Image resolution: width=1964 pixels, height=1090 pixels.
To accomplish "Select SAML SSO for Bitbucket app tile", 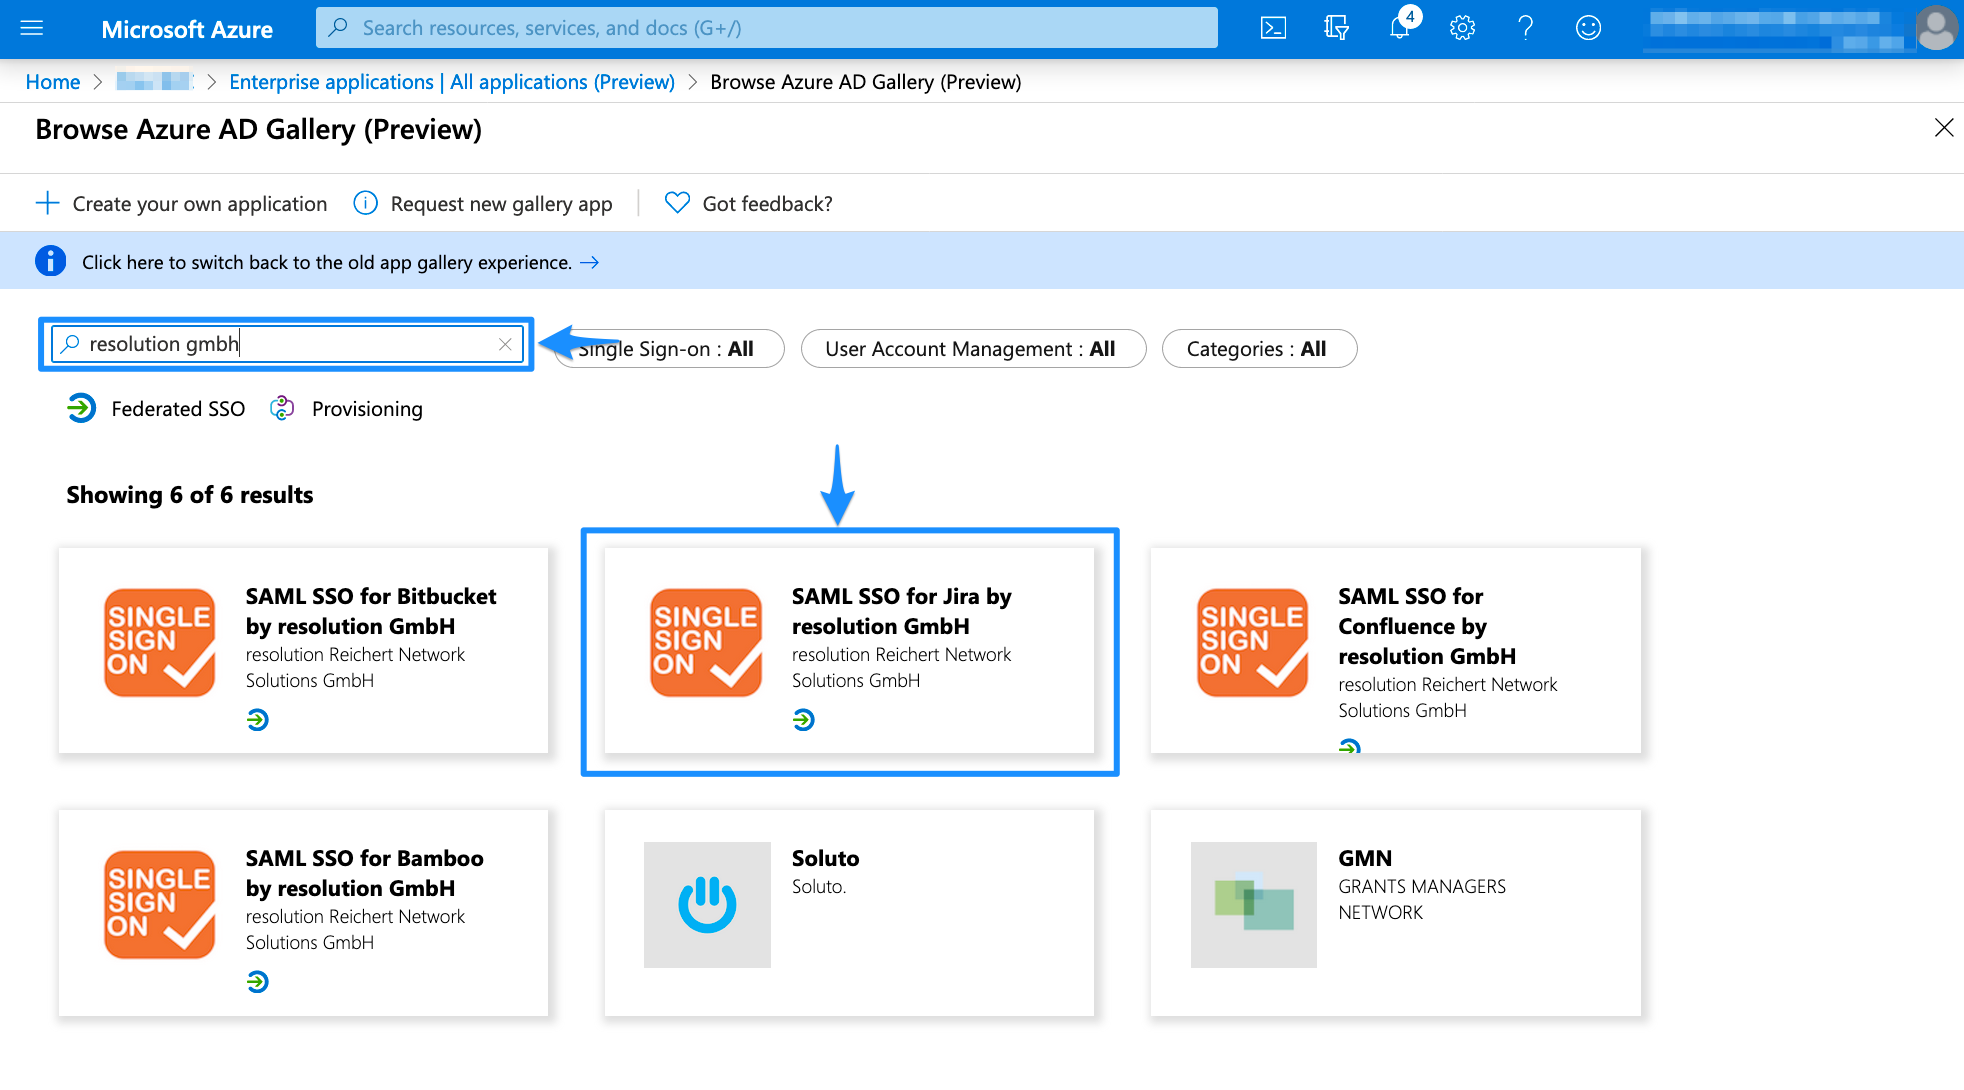I will click(303, 650).
